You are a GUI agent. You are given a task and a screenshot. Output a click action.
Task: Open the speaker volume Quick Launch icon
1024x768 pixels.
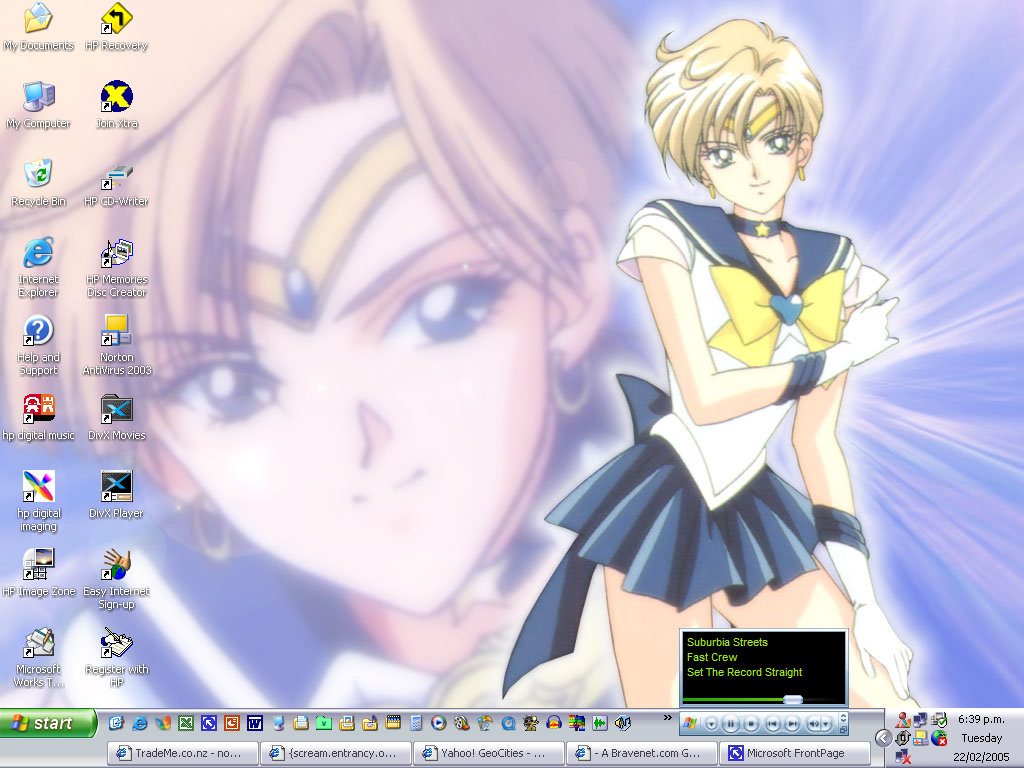point(623,723)
